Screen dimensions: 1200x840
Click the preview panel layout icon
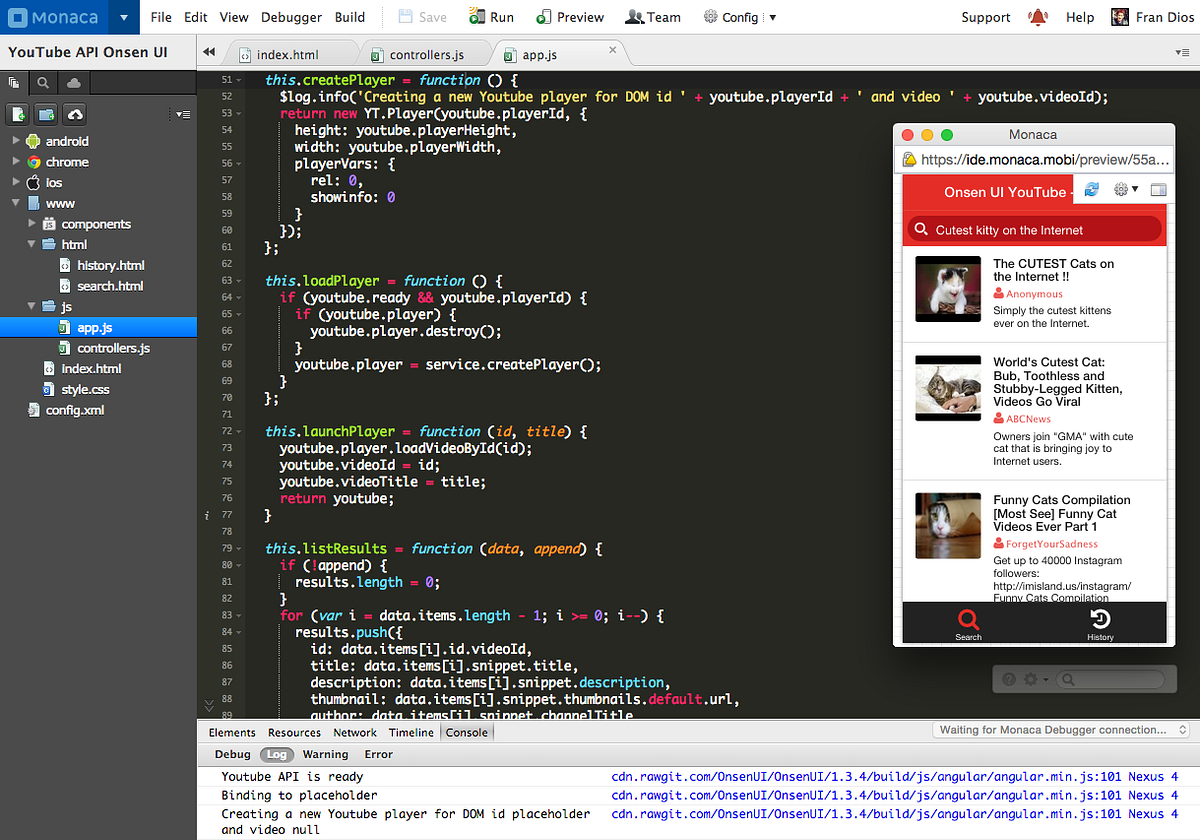[1158, 189]
